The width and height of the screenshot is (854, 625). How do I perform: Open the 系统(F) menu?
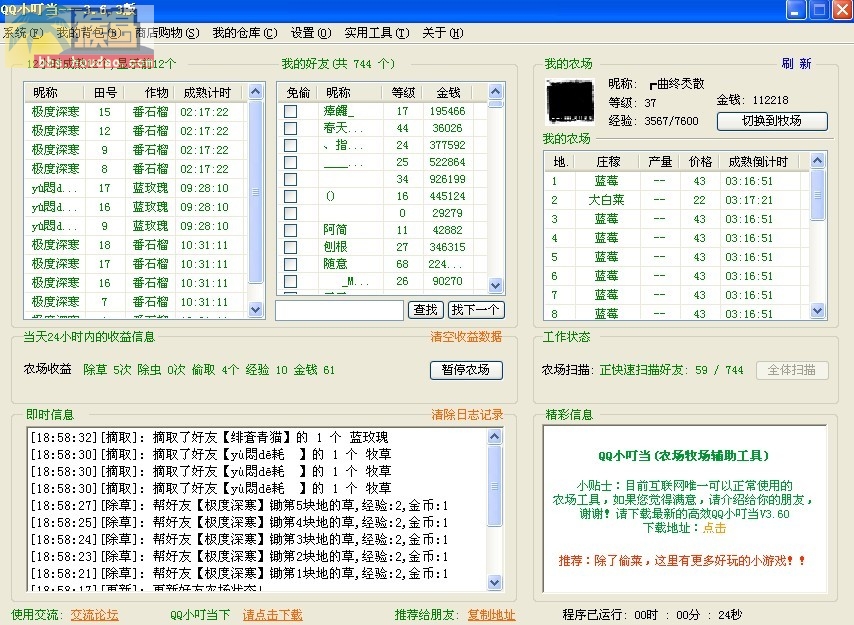[x=22, y=33]
